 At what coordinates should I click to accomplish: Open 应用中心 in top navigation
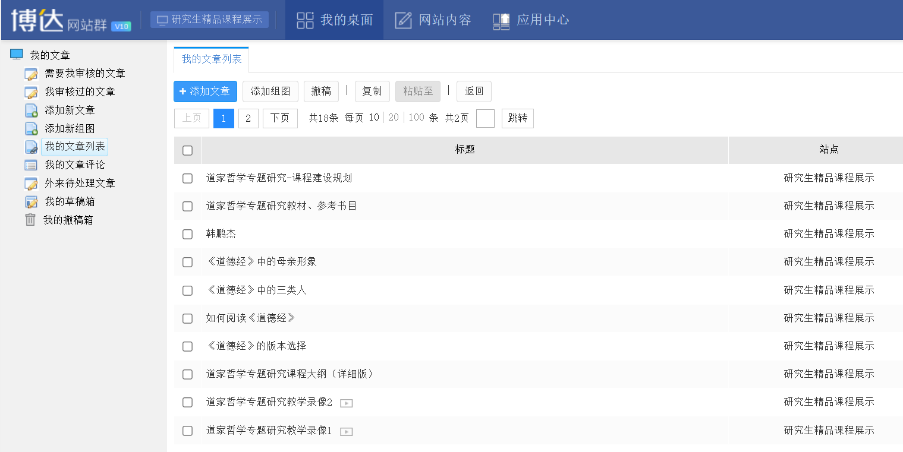532,20
